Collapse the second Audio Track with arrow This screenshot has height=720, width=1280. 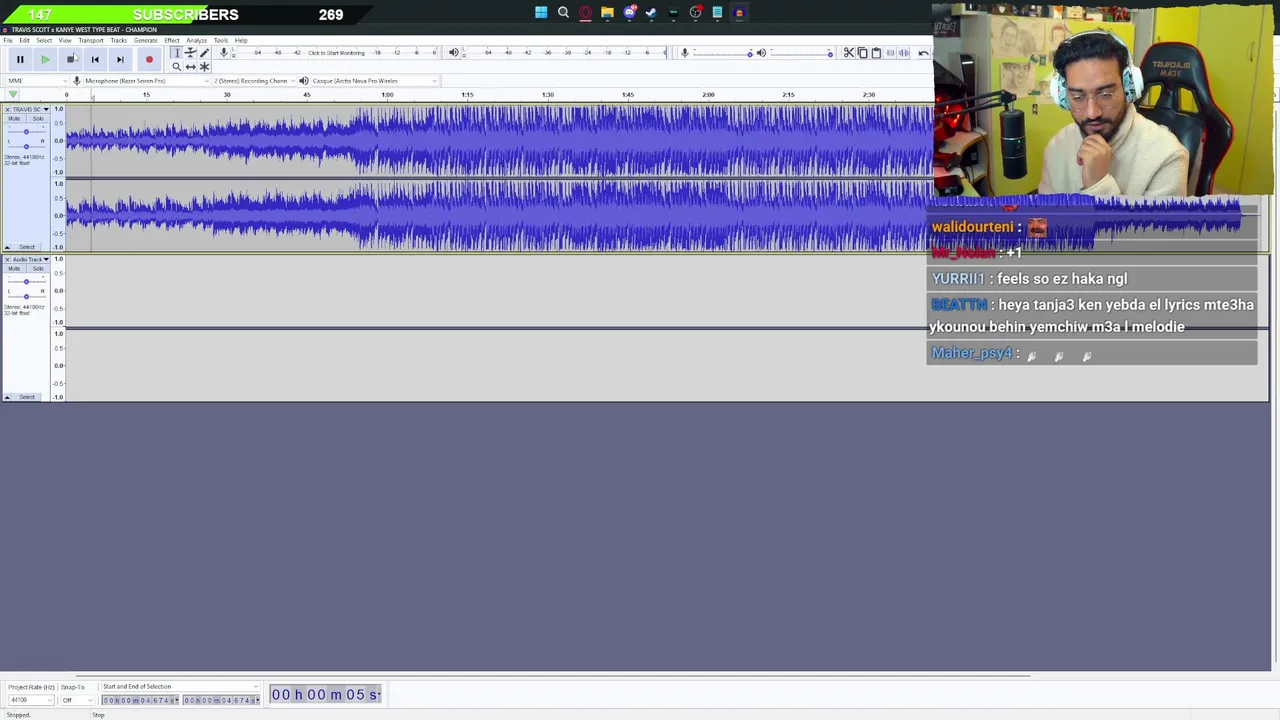tap(7, 398)
